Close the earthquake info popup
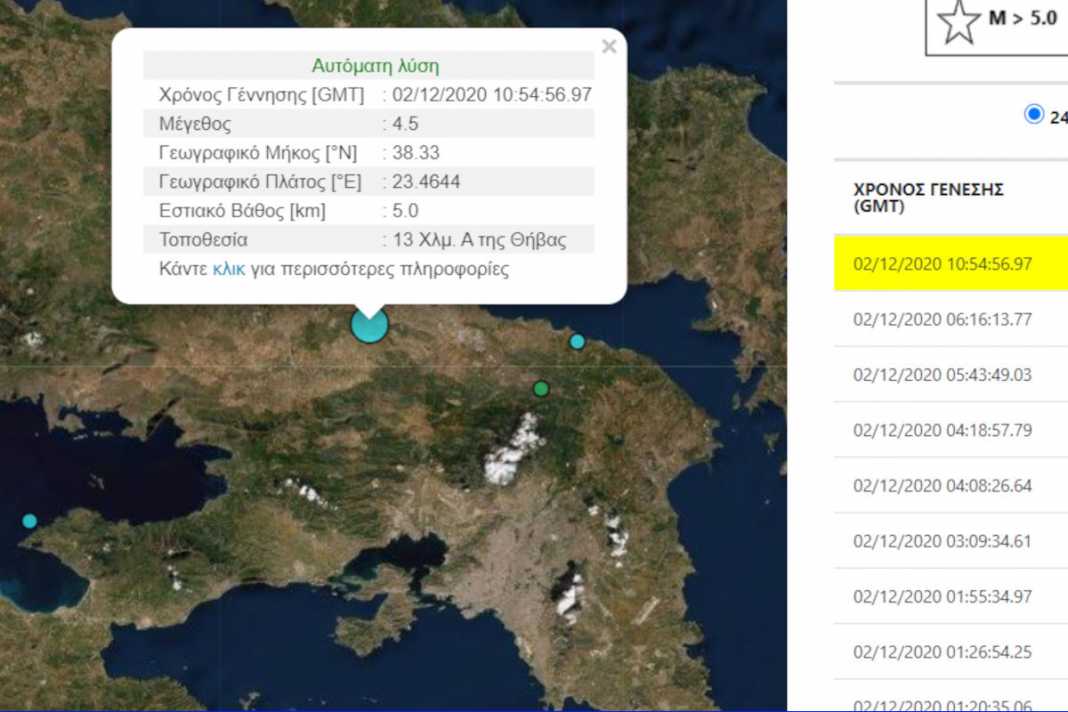The height and width of the screenshot is (712, 1068). click(x=609, y=46)
